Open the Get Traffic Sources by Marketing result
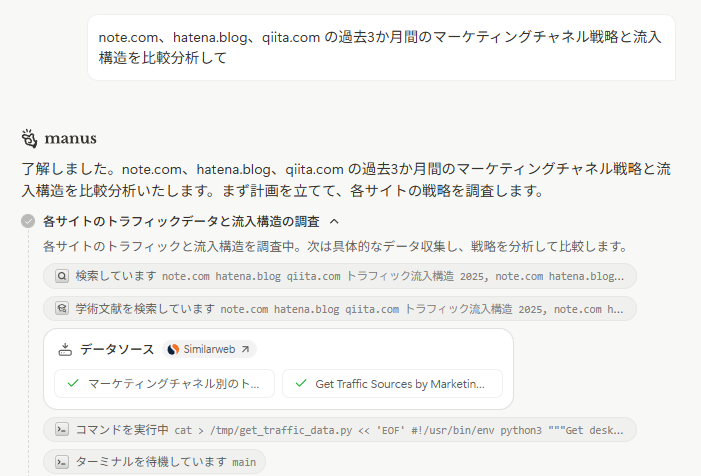Viewport: 701px width, 476px height. coord(392,383)
